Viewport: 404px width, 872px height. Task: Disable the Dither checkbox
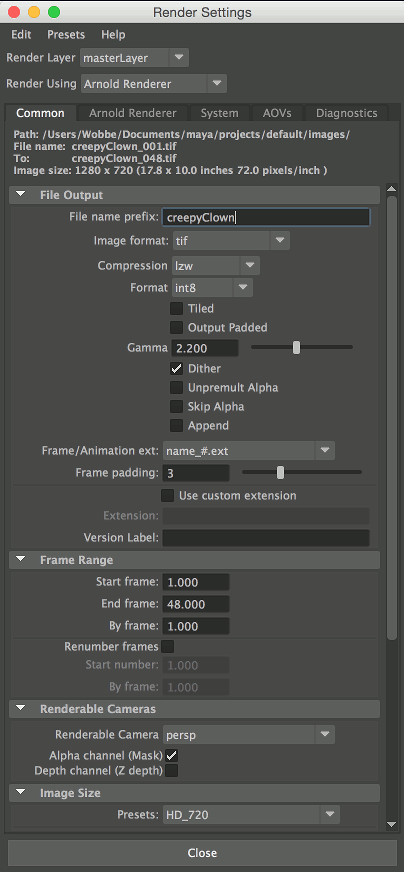tap(176, 369)
